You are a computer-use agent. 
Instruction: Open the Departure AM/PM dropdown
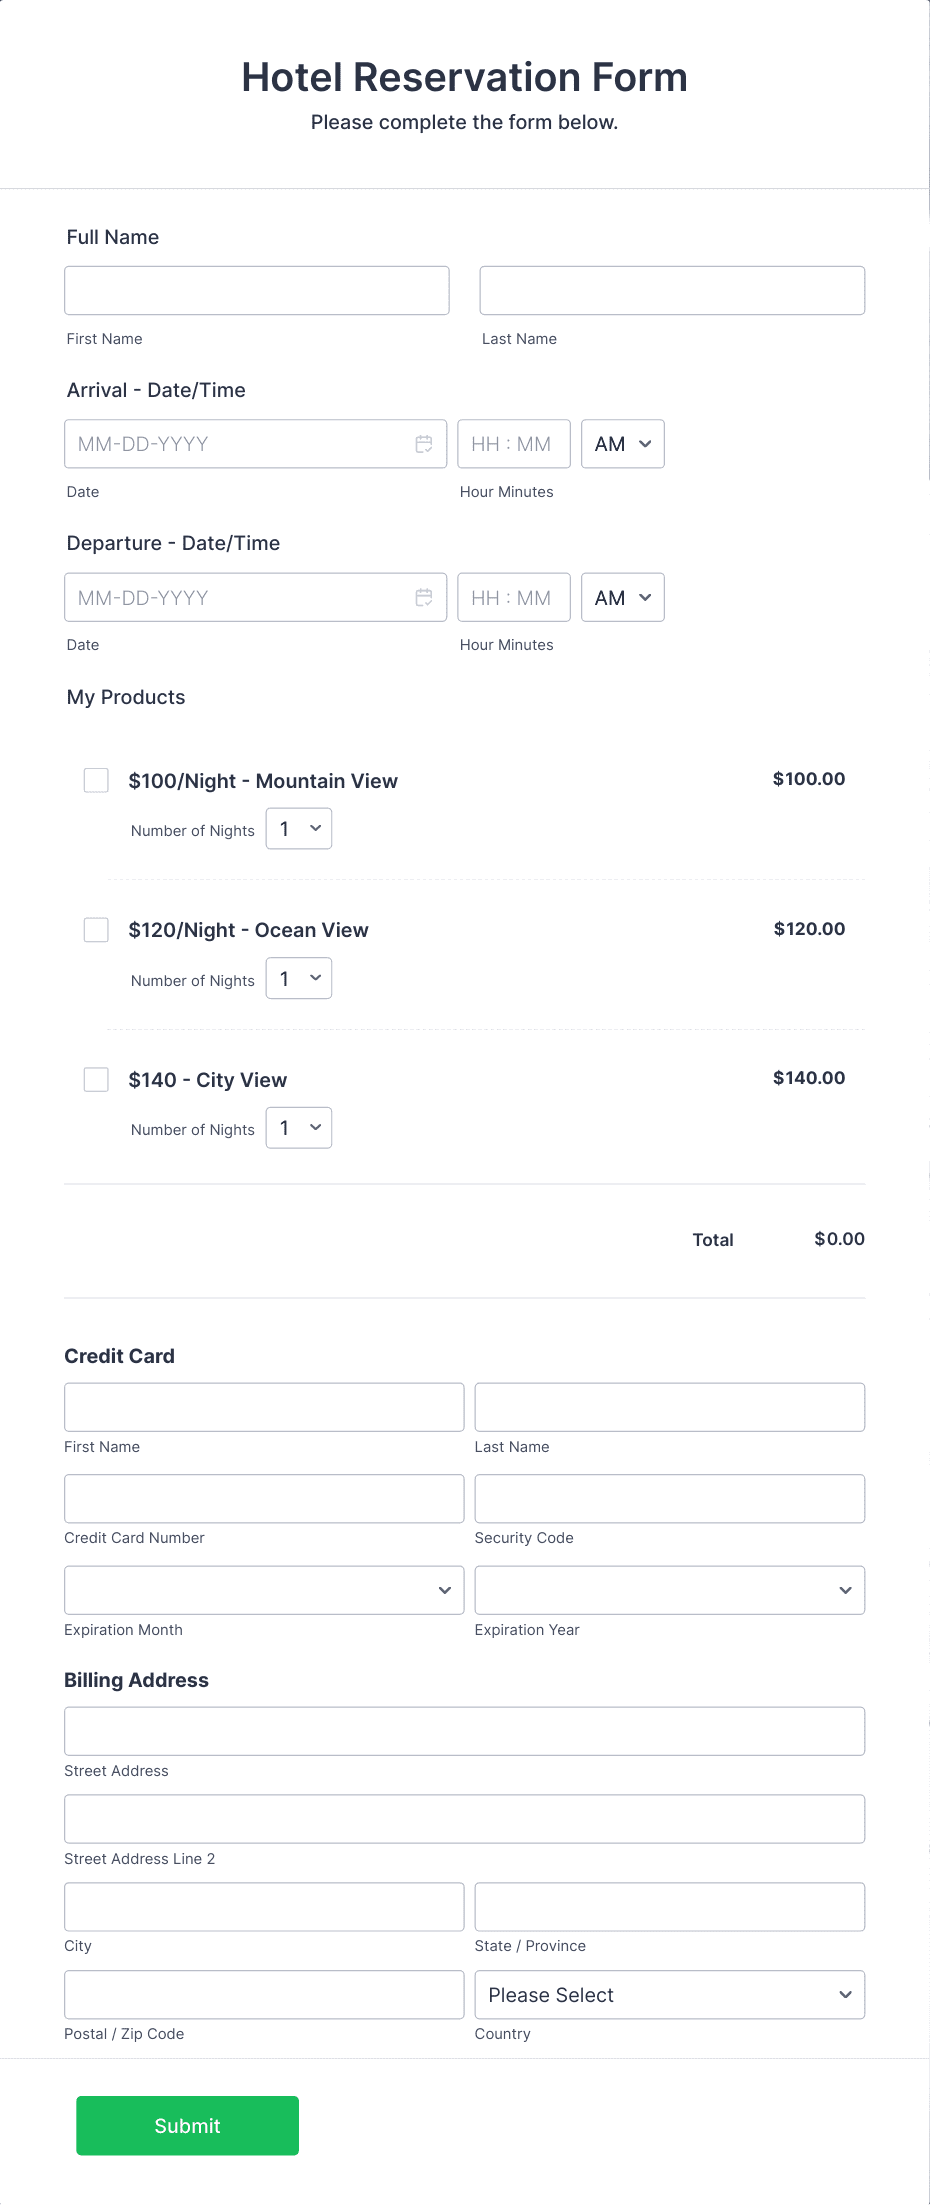pos(623,597)
